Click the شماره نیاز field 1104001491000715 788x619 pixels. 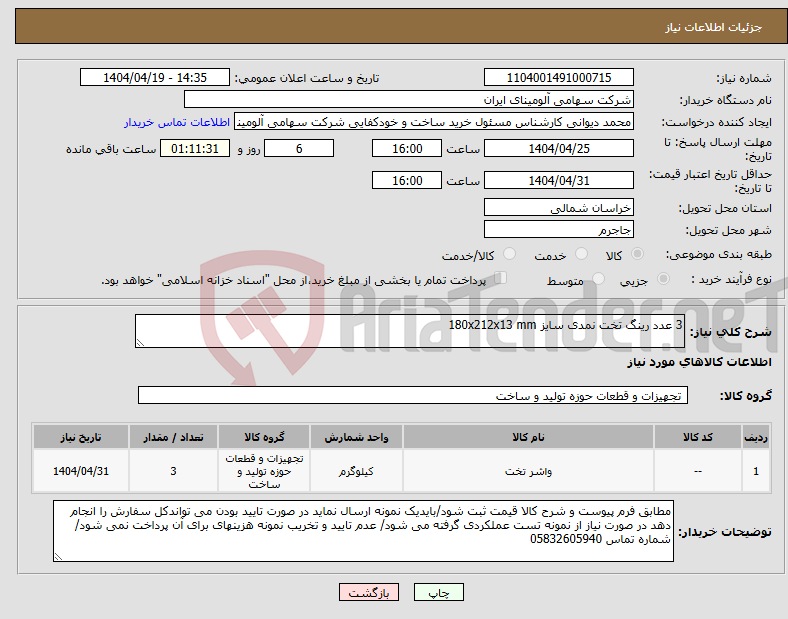coord(558,77)
